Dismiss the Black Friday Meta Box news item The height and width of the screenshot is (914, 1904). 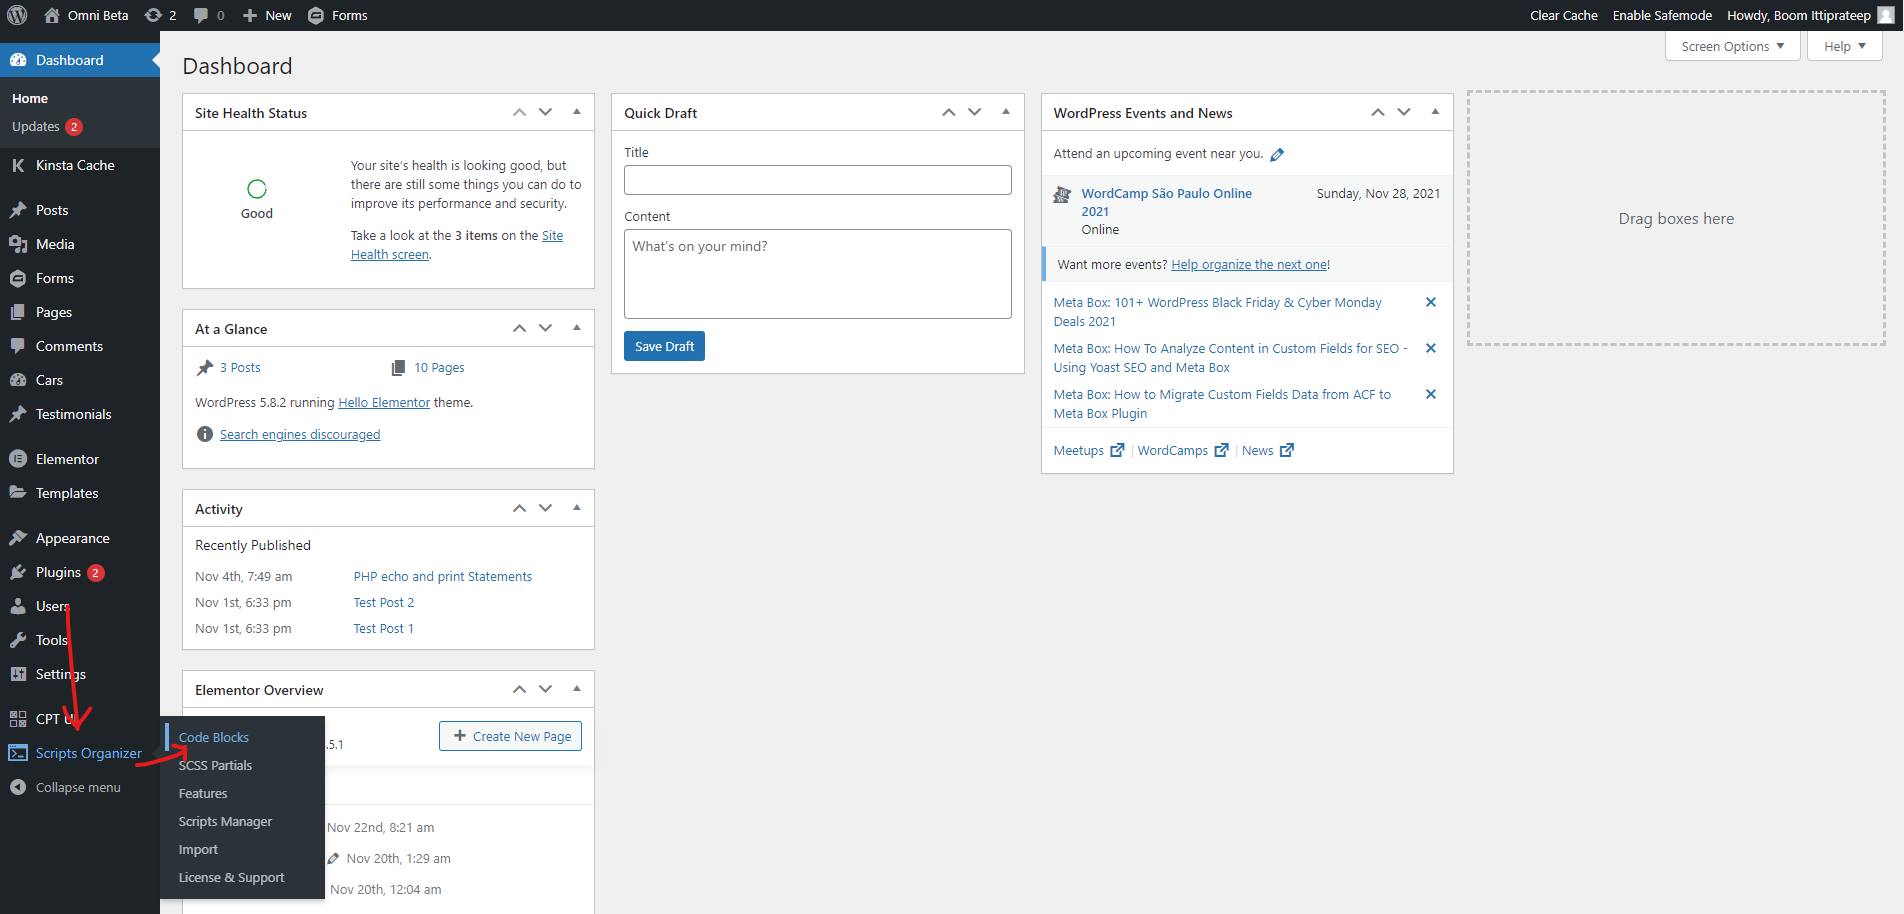pos(1430,302)
